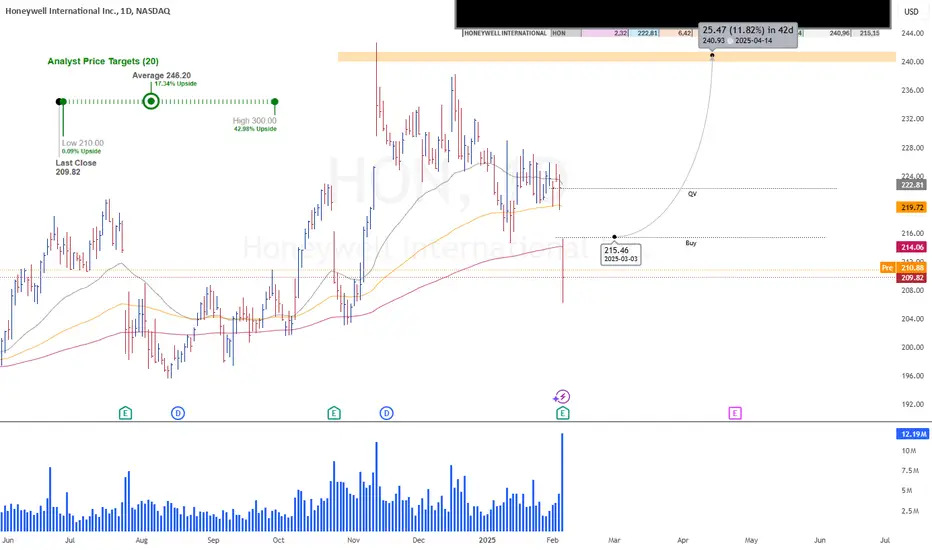The height and width of the screenshot is (550, 932).
Task: Click the 244.00 price axis tick
Action: [x=912, y=33]
